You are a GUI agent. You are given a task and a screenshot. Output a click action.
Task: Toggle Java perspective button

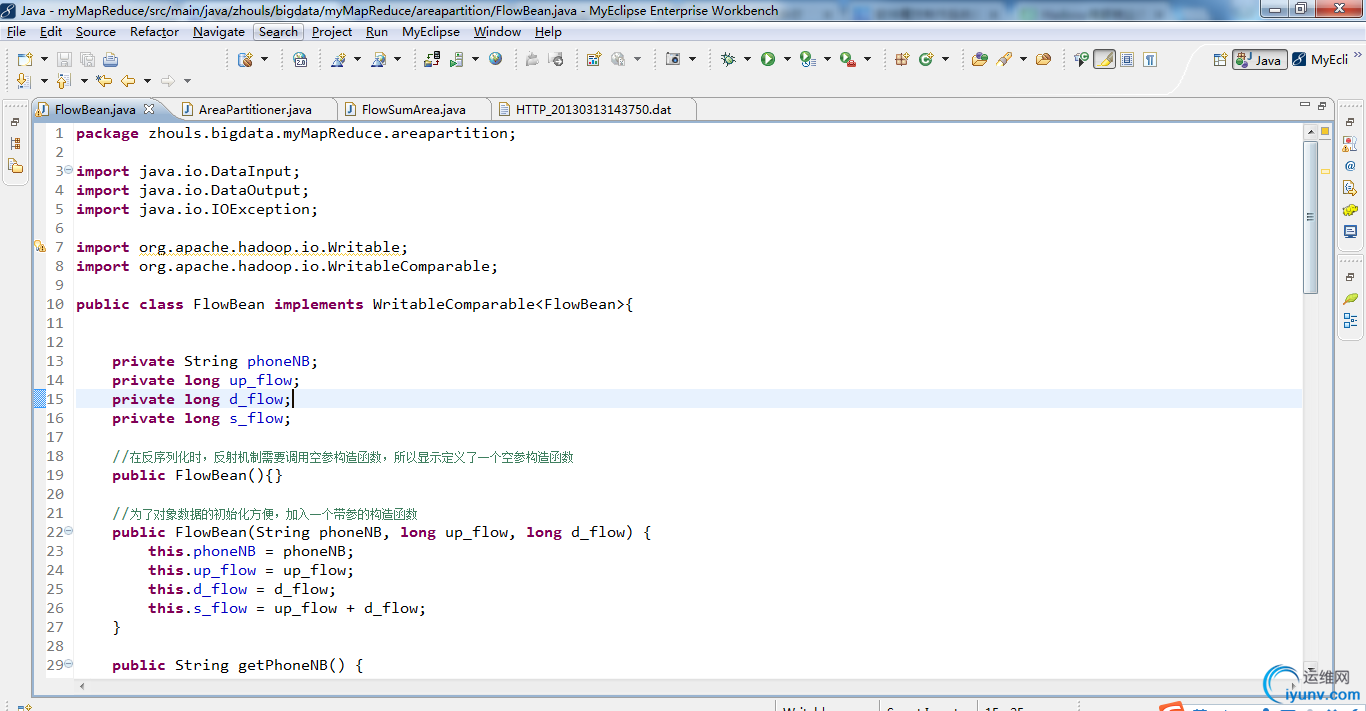1259,60
